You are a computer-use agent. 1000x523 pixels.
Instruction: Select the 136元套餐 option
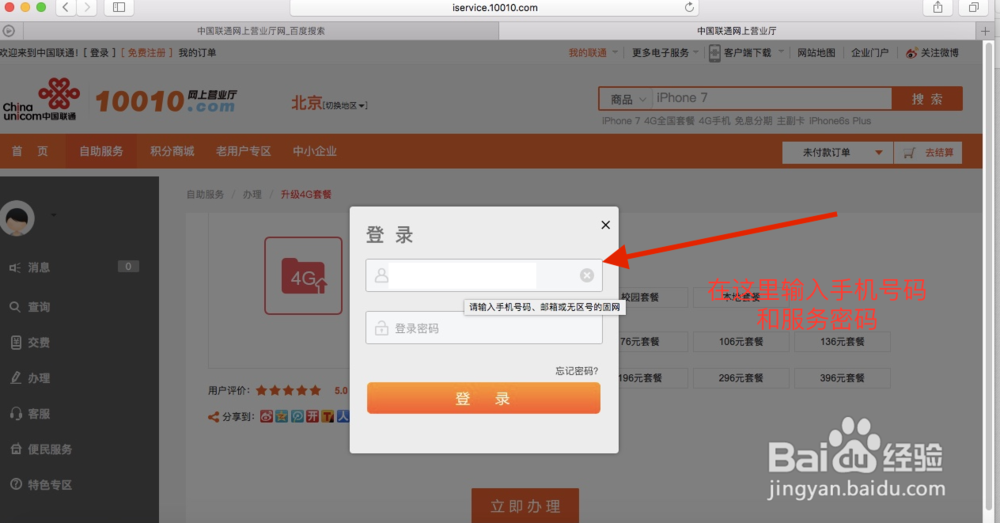pyautogui.click(x=842, y=342)
